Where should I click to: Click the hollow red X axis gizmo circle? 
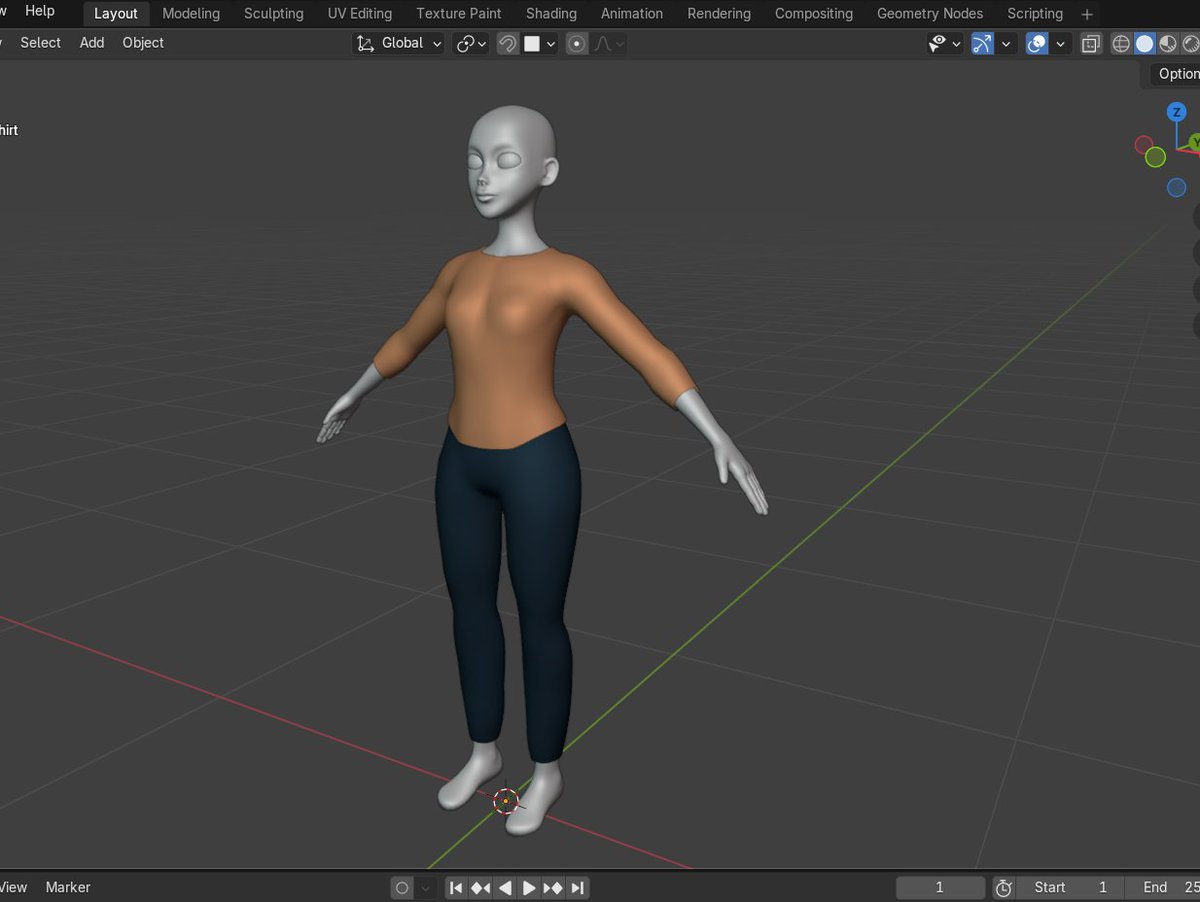click(x=1144, y=145)
